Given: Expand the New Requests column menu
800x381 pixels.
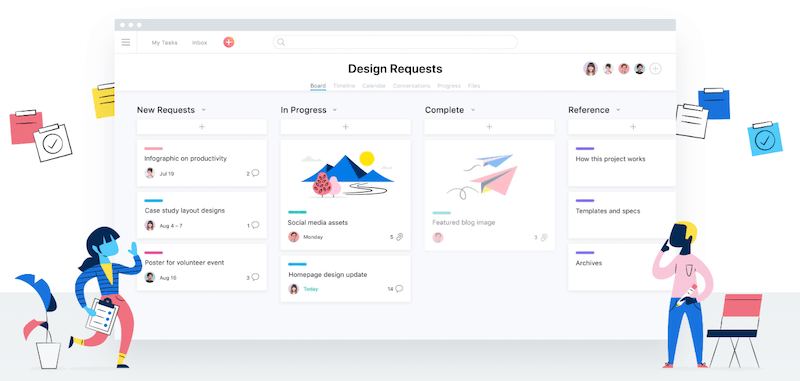Looking at the screenshot, I should click(204, 110).
